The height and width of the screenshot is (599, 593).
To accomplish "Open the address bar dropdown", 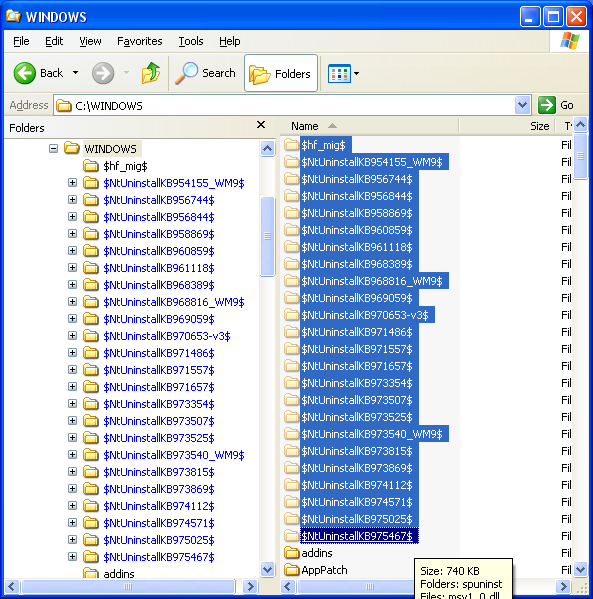I will point(522,105).
